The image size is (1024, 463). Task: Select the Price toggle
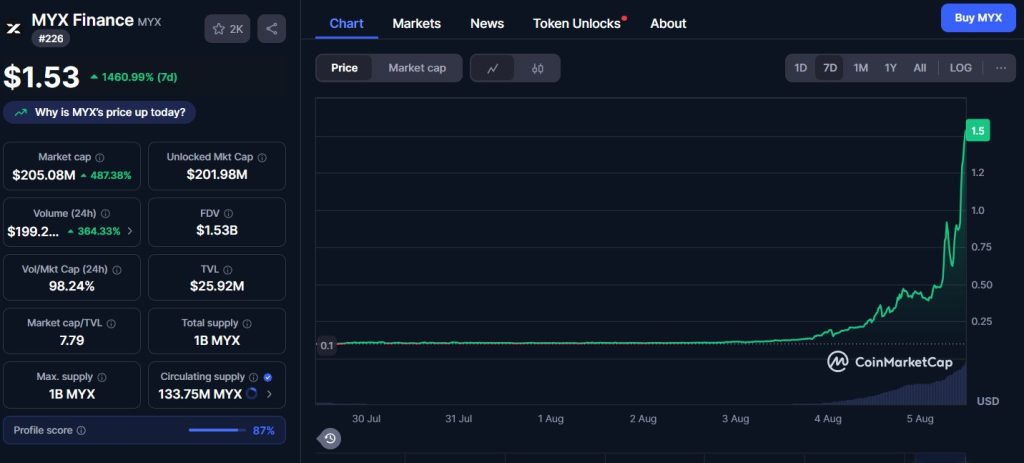coord(344,68)
